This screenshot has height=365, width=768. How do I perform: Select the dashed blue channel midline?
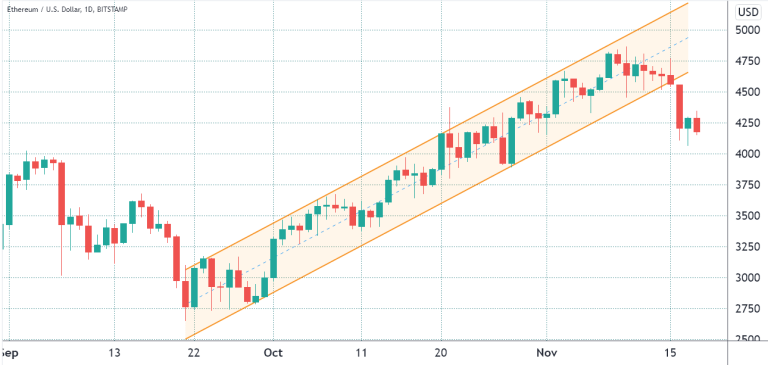coord(441,168)
